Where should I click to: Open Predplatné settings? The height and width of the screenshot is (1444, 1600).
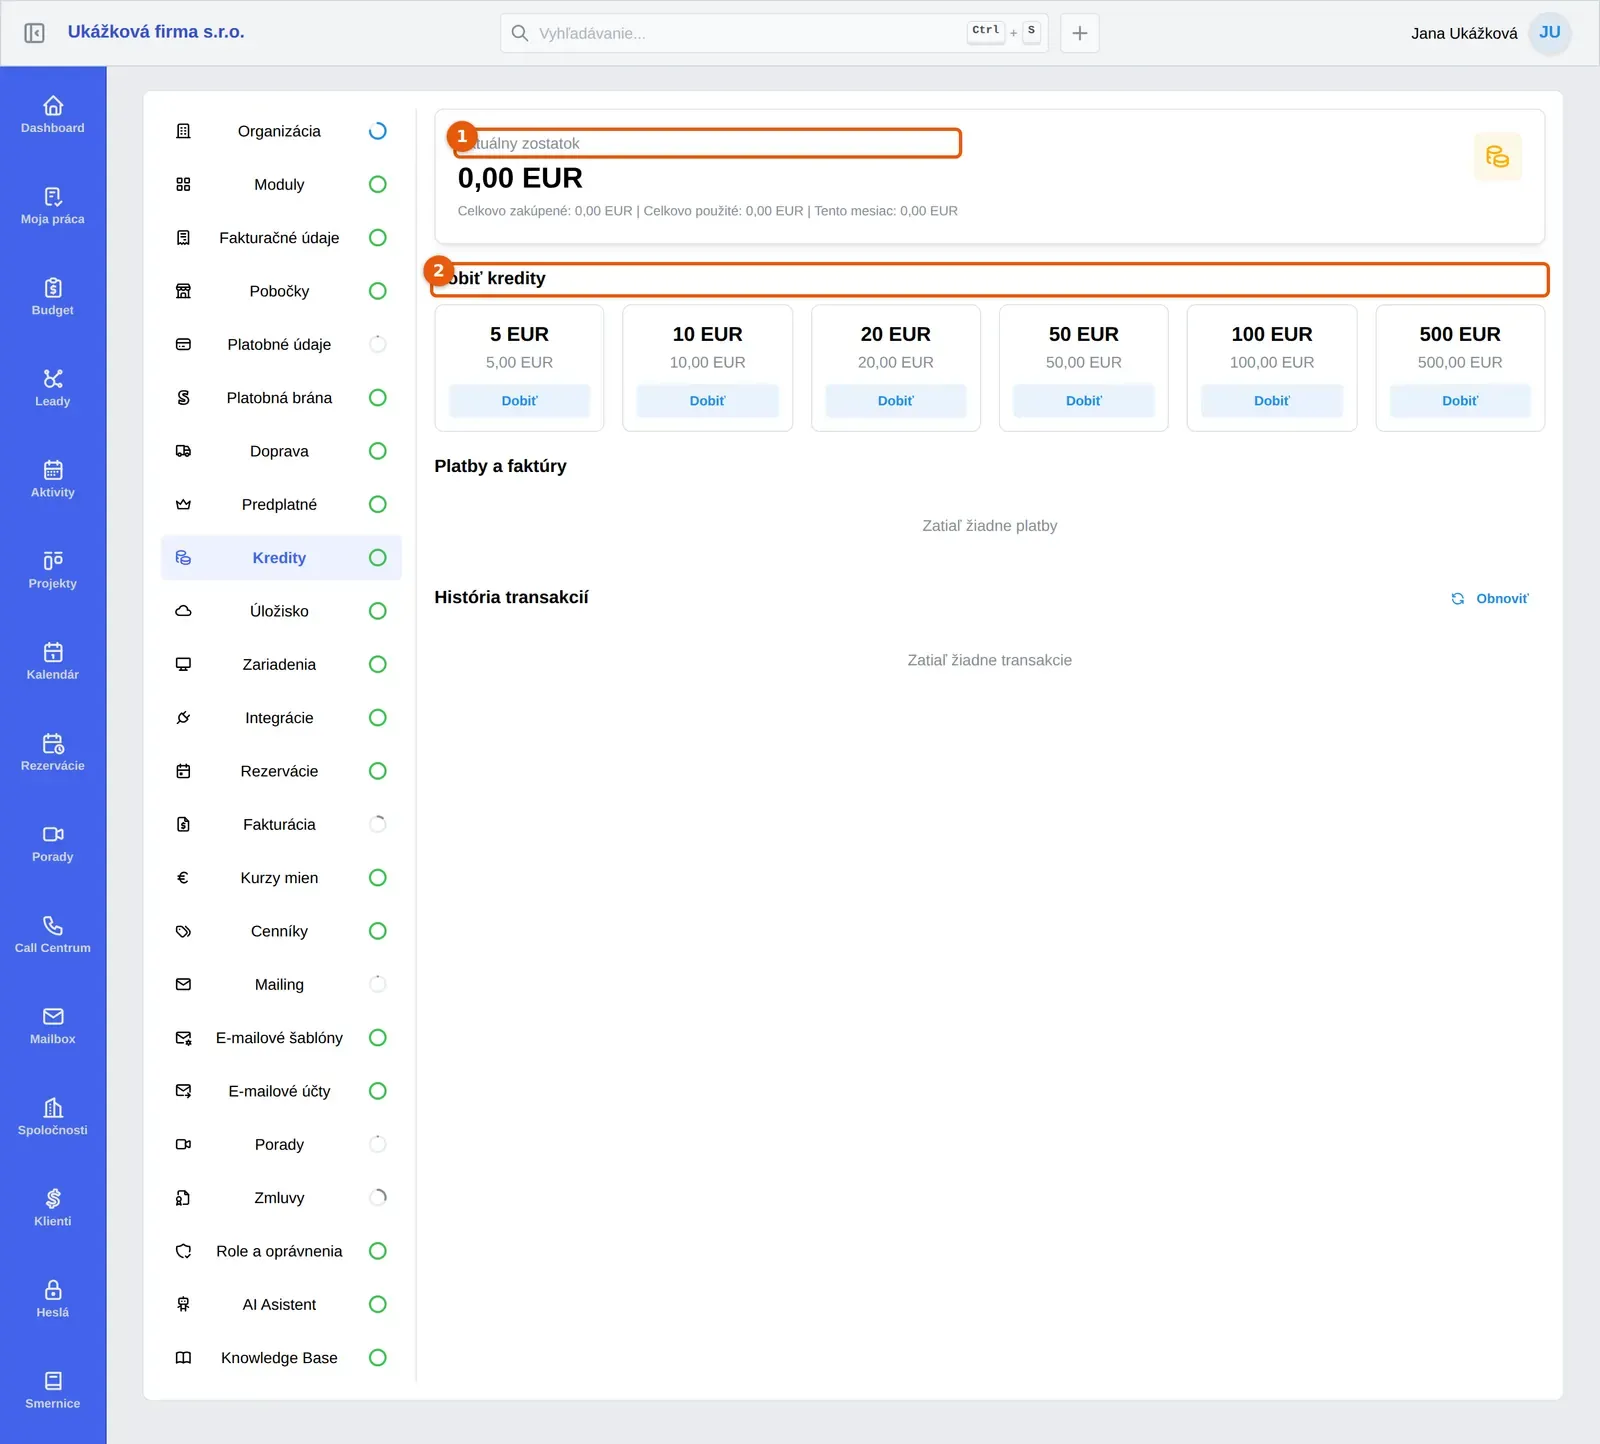[281, 504]
